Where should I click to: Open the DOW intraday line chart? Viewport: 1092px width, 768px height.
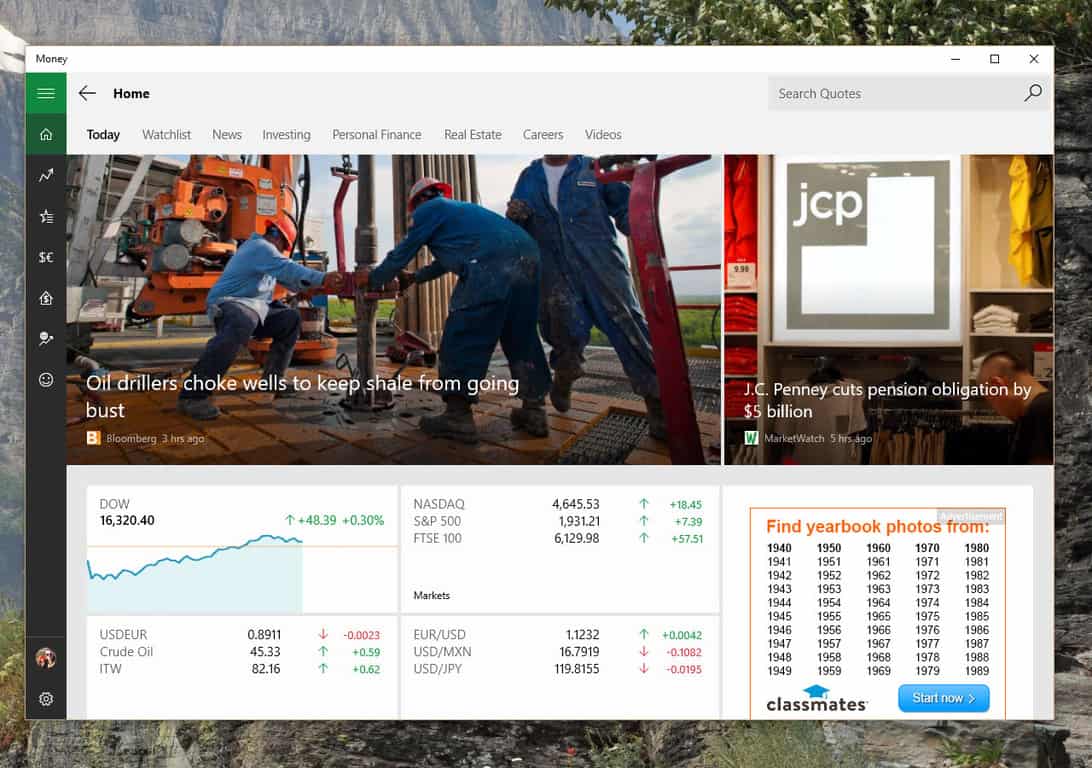pyautogui.click(x=242, y=573)
